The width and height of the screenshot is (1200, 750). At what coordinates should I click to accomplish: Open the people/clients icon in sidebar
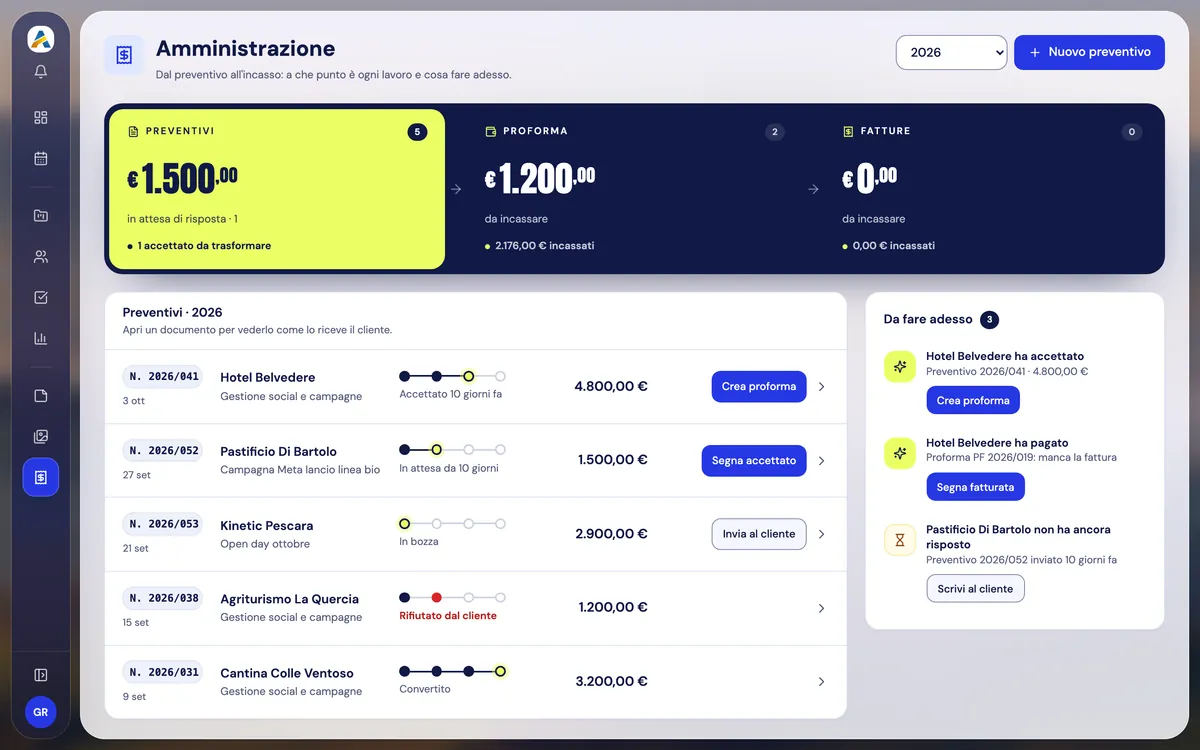41,256
